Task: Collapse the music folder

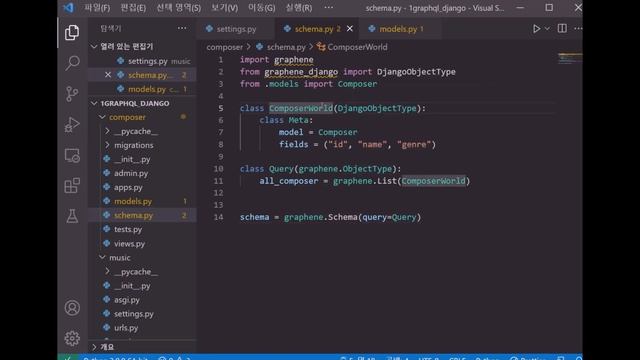Action: (102, 258)
